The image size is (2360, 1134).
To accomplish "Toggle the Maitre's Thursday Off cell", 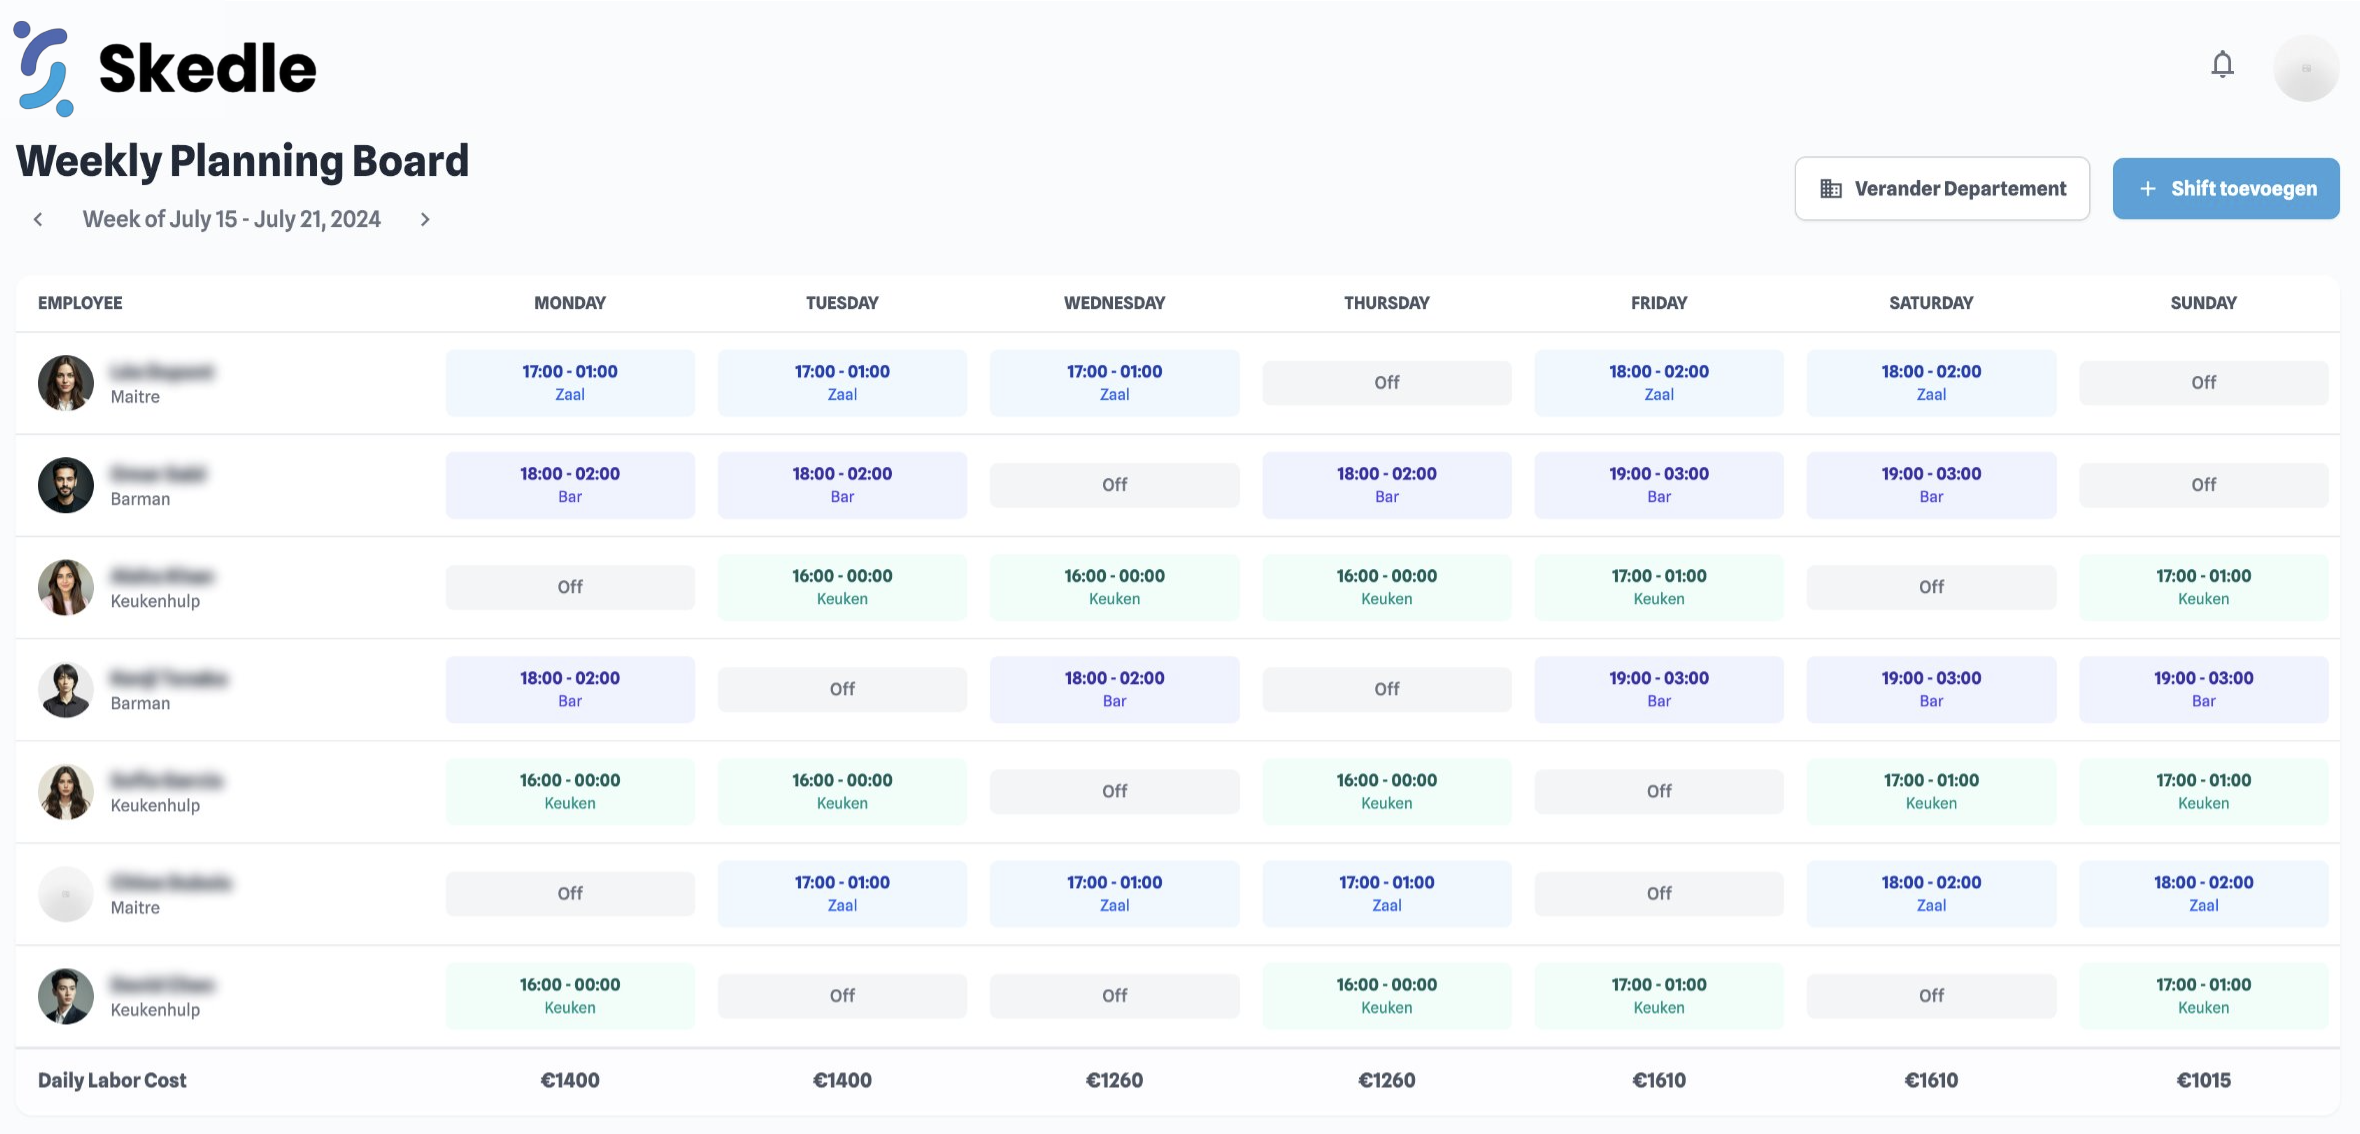I will (x=1387, y=382).
